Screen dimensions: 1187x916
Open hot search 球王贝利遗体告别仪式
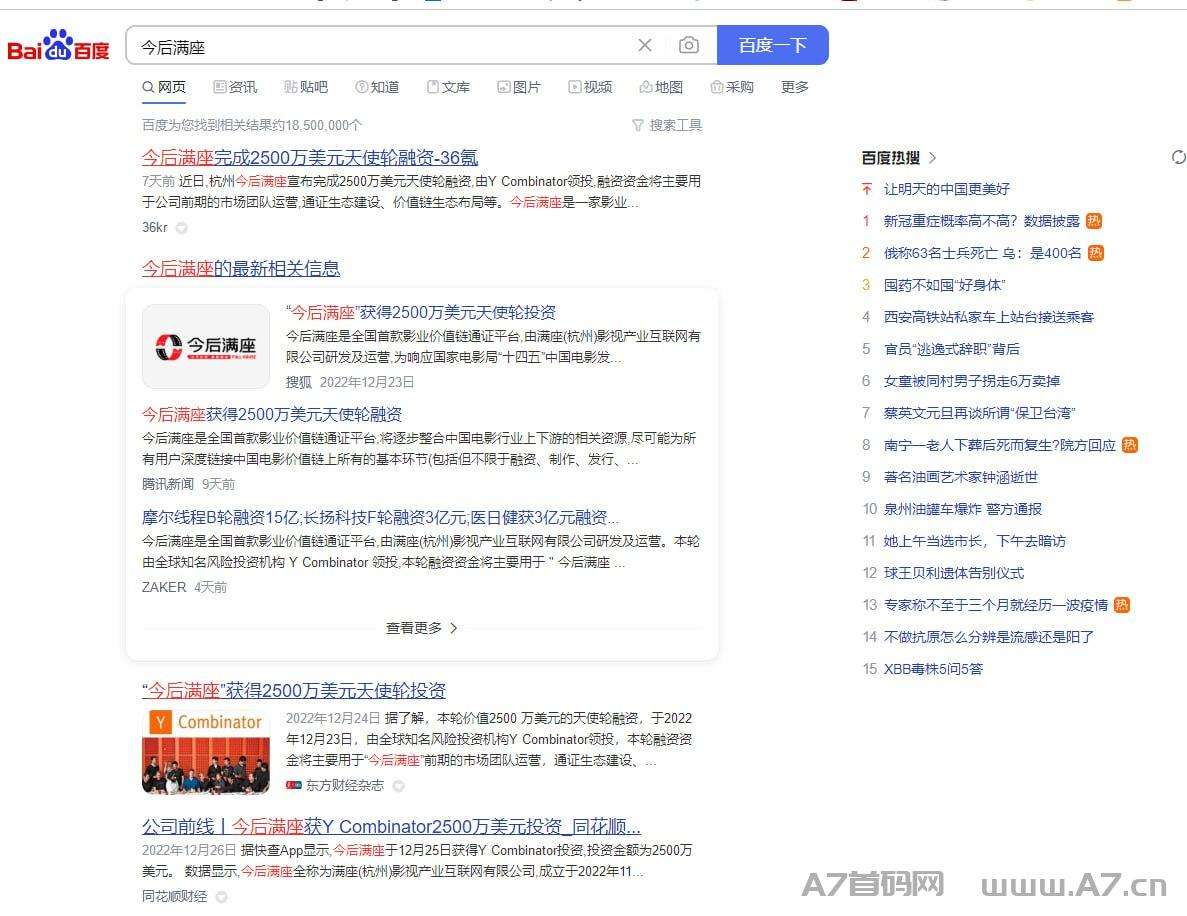tap(954, 573)
